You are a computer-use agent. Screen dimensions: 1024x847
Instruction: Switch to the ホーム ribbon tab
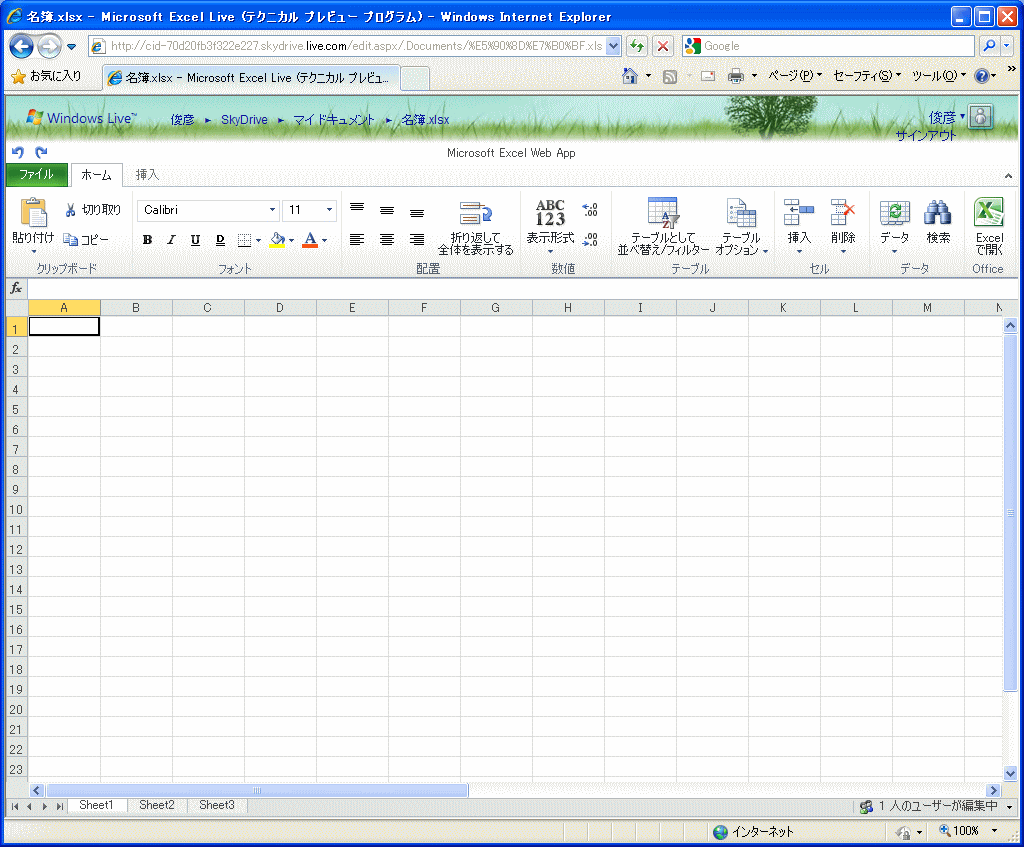point(97,175)
